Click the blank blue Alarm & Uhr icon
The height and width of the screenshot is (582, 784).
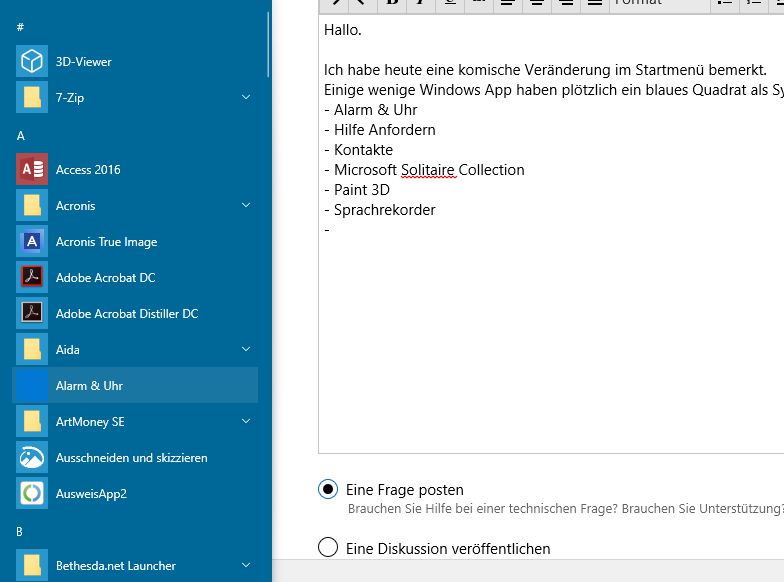(x=32, y=386)
